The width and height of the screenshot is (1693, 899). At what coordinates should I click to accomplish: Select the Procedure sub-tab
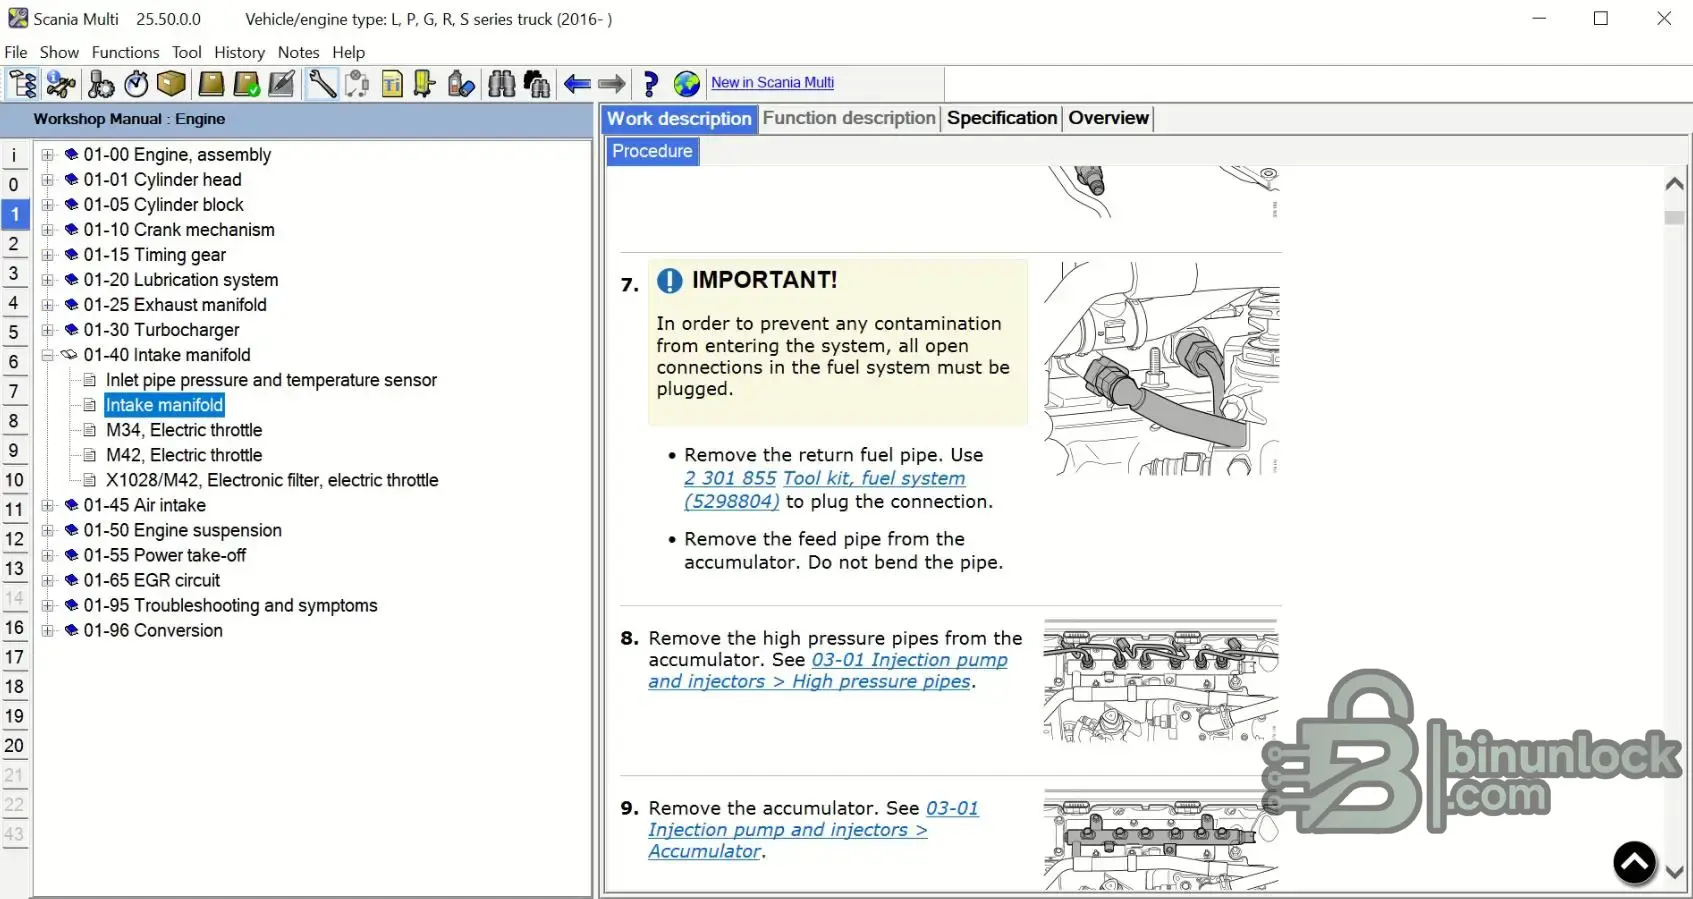coord(652,151)
